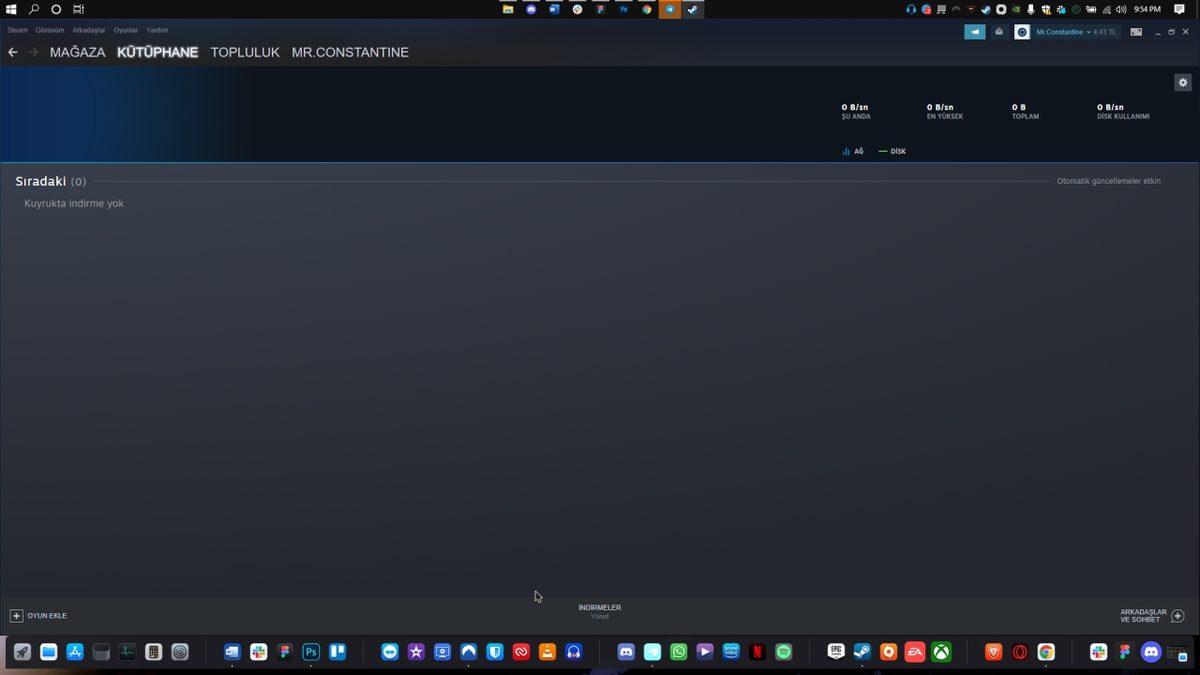Toggle the AĞ graph display

click(x=853, y=151)
